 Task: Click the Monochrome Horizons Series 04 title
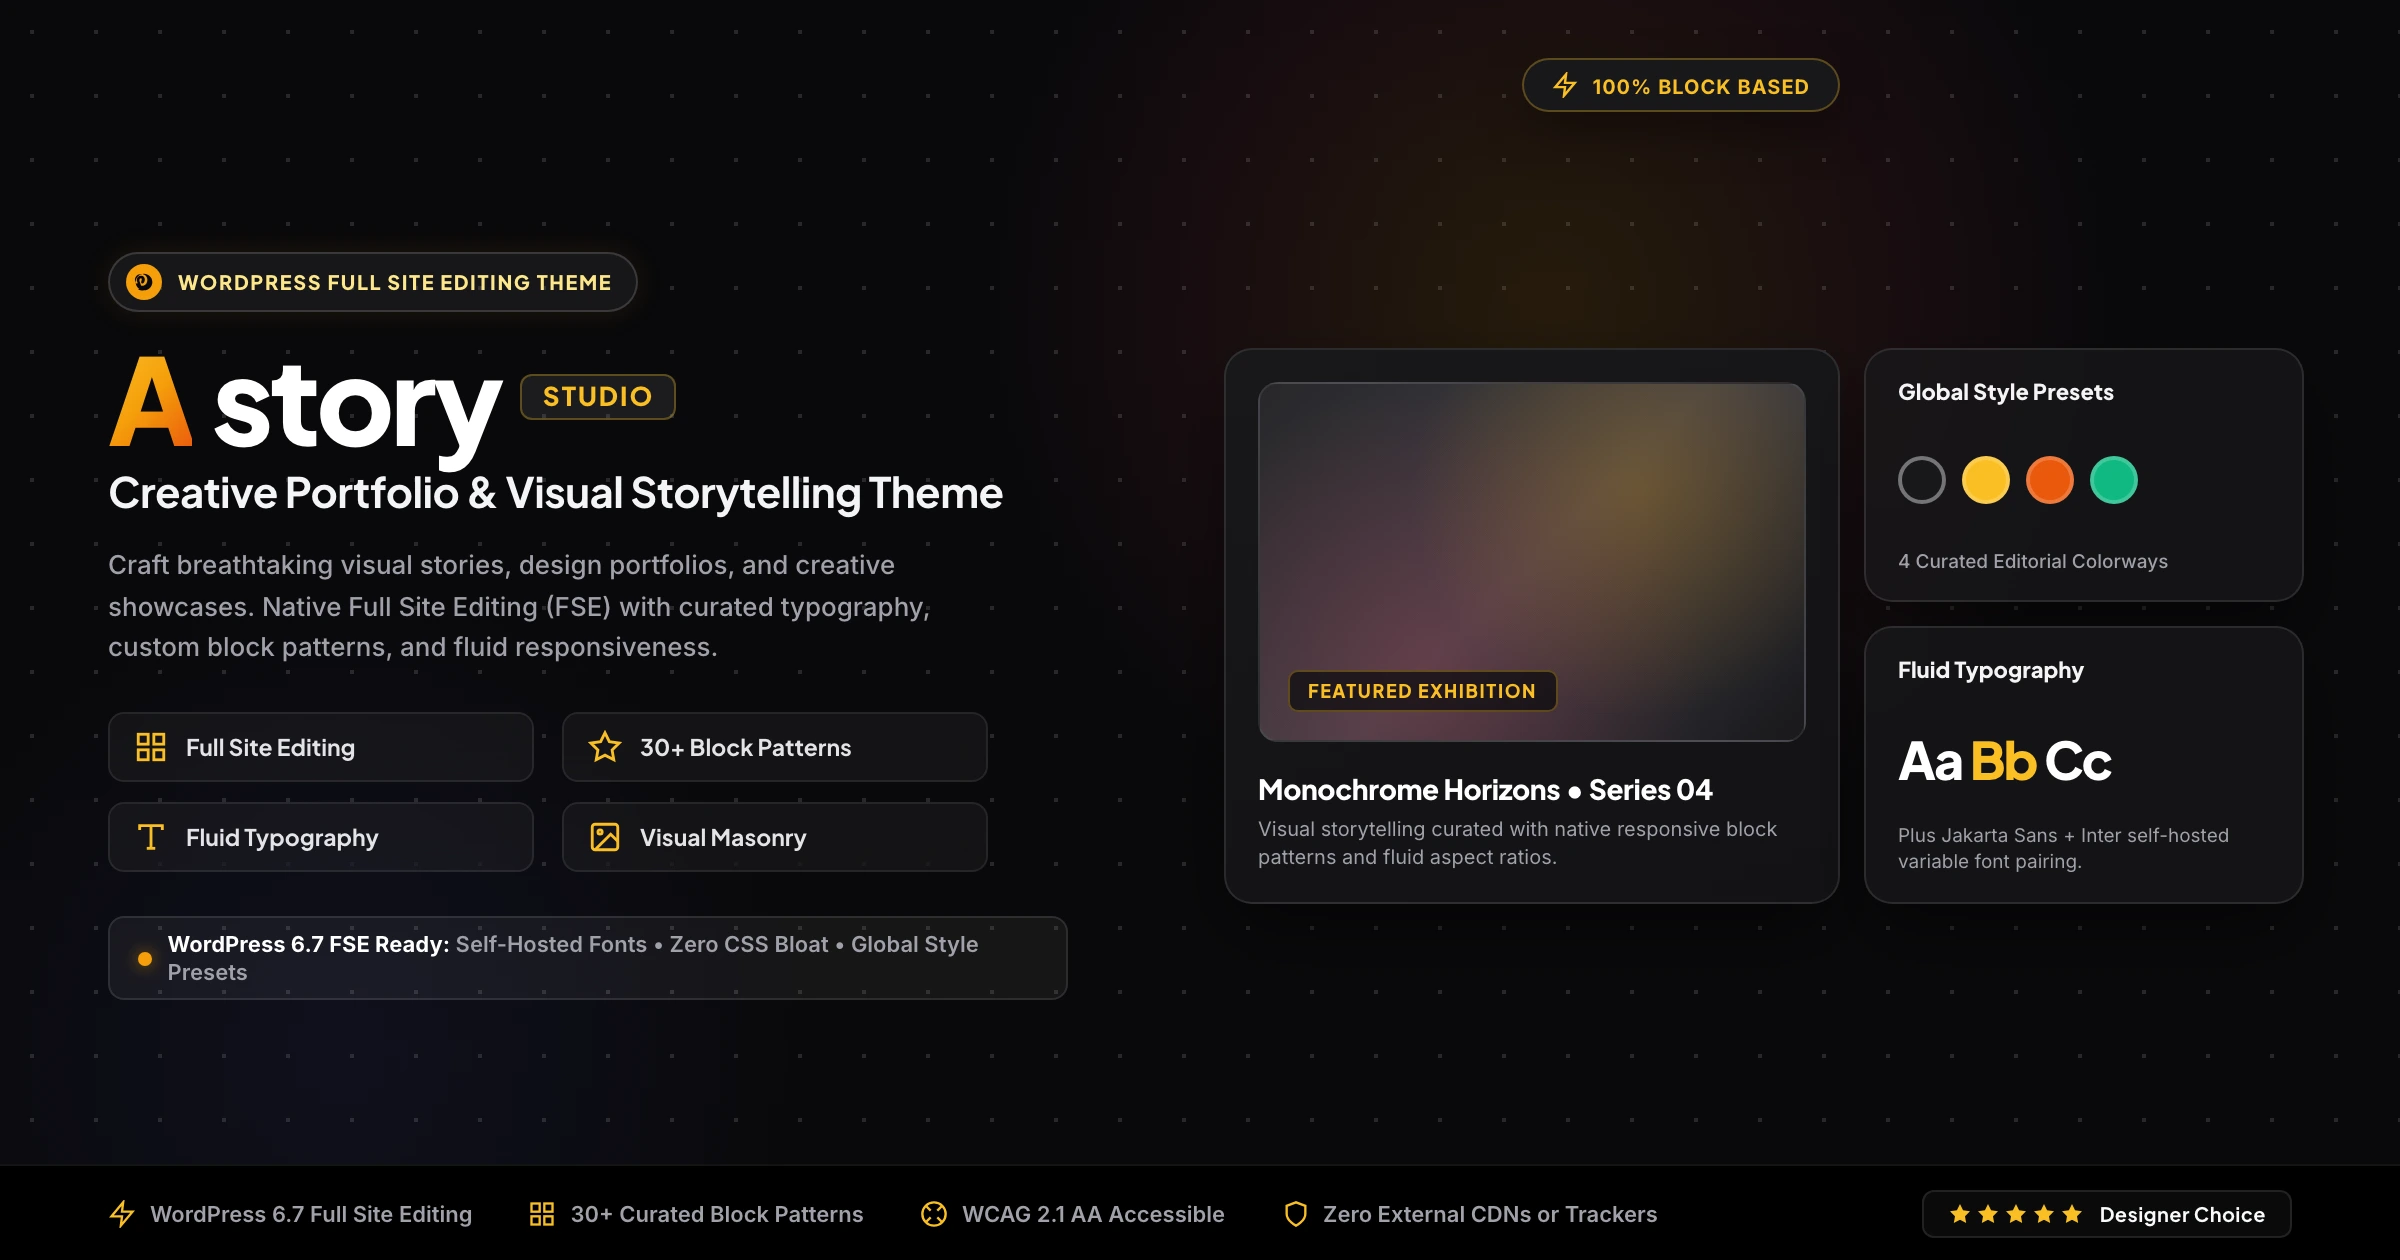tap(1485, 790)
